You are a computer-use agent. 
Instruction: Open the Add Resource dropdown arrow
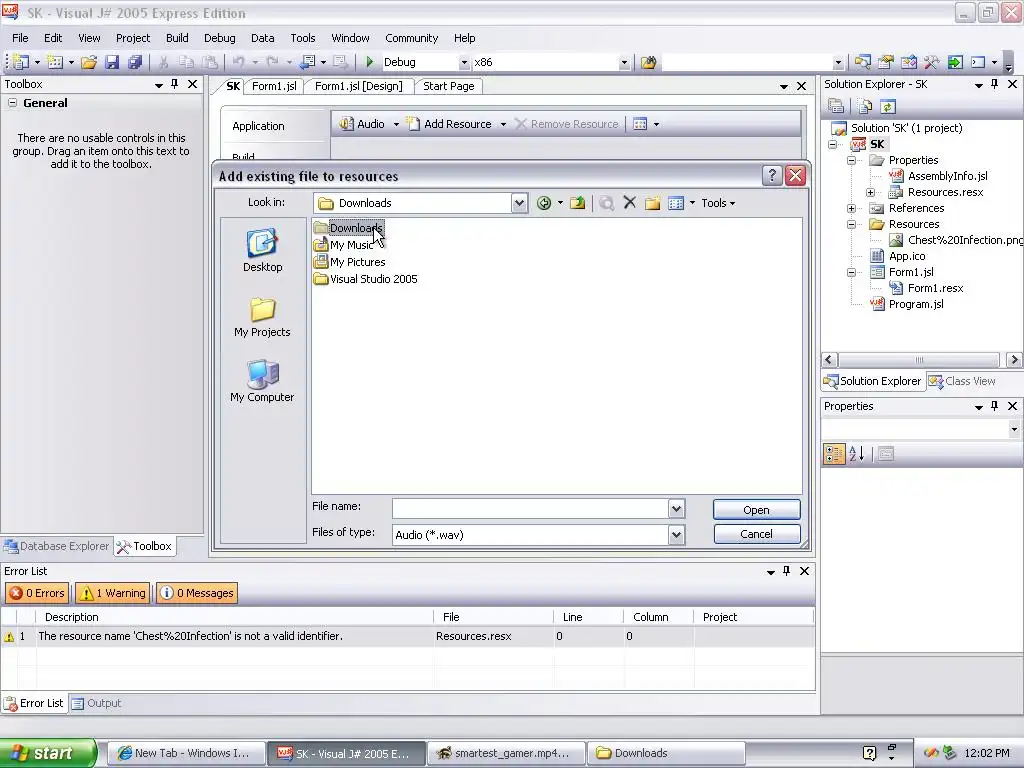(x=503, y=124)
